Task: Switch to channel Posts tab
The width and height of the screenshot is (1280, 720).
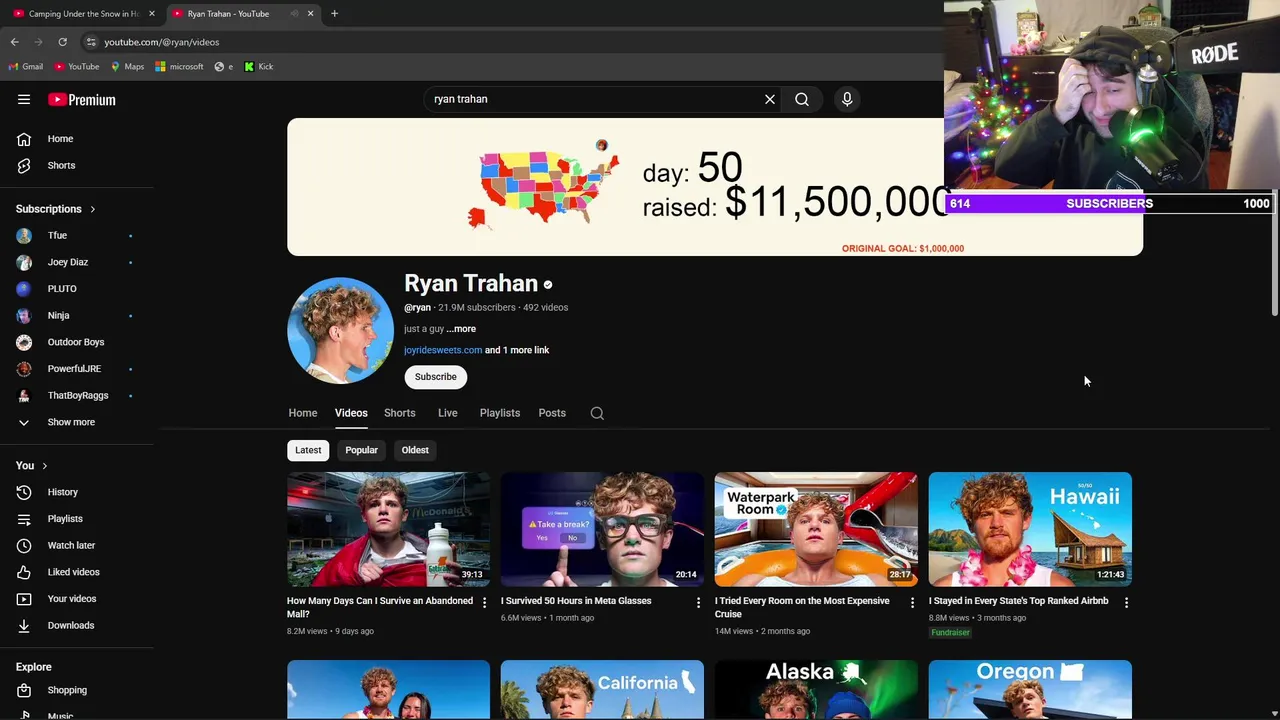Action: click(552, 413)
